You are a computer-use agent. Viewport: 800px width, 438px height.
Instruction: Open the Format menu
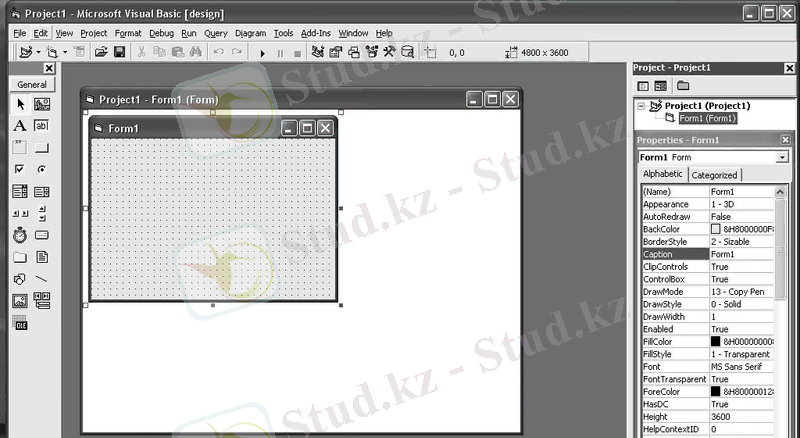(x=128, y=33)
